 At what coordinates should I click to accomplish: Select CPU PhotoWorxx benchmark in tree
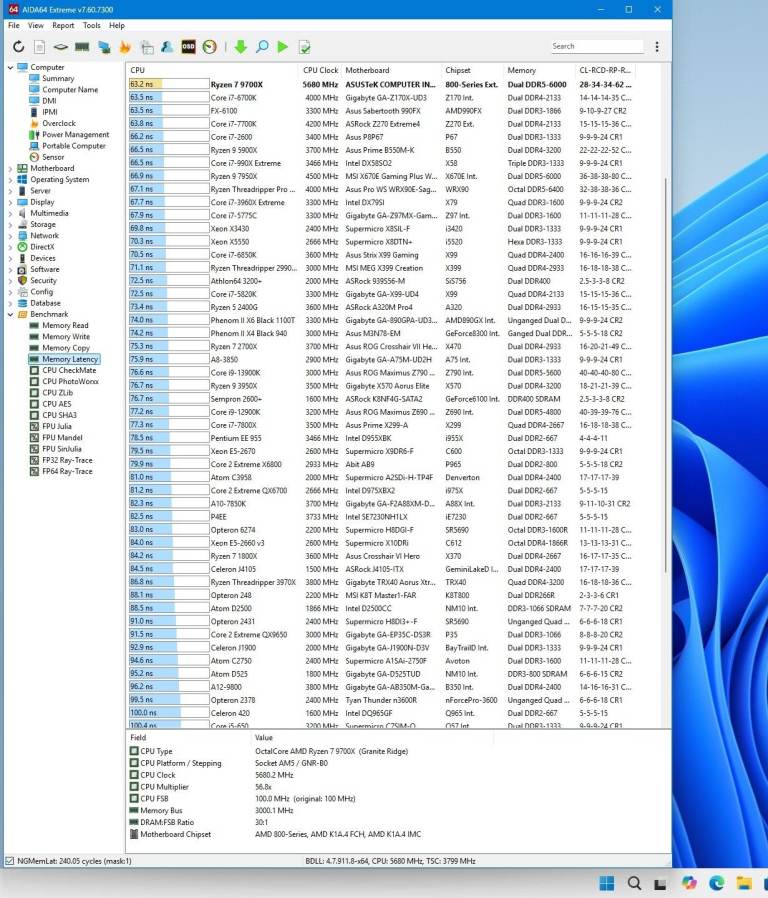(x=70, y=381)
